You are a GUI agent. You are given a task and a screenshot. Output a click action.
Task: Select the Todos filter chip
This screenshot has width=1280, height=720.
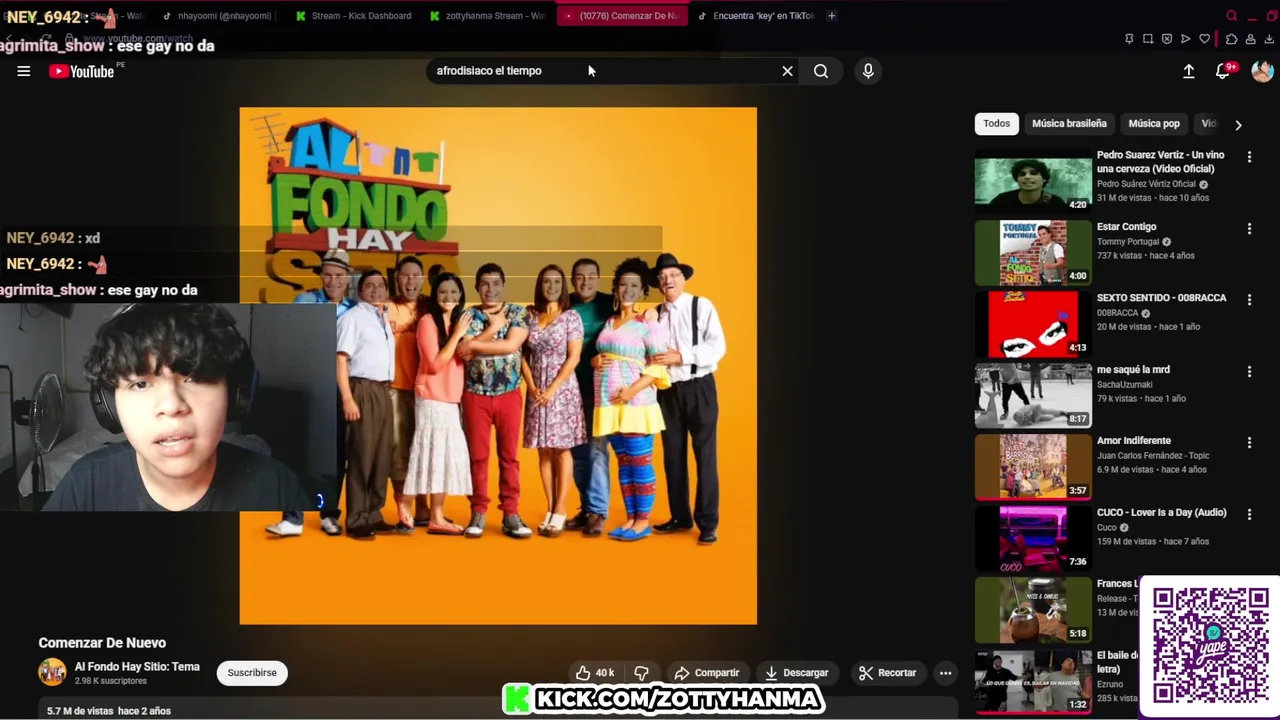click(996, 124)
